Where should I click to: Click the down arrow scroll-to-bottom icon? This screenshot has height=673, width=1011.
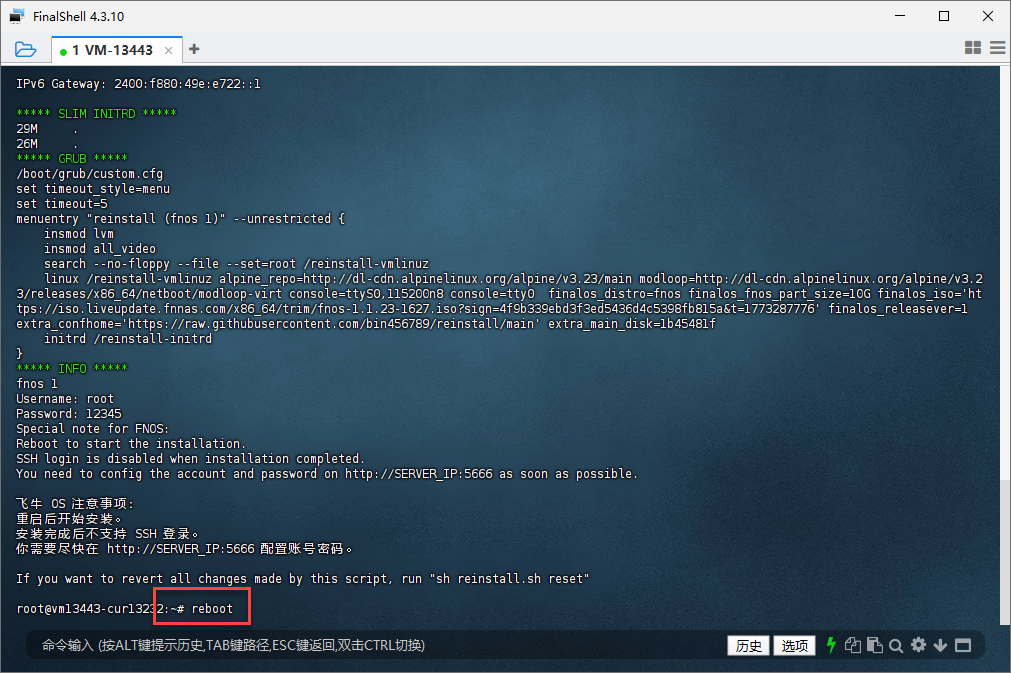[x=940, y=645]
